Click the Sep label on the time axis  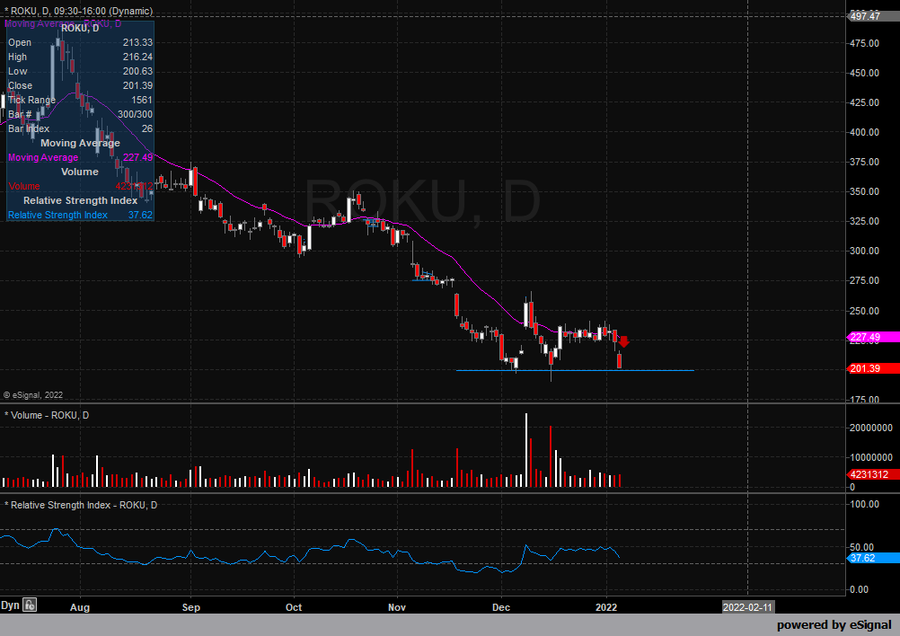[191, 607]
